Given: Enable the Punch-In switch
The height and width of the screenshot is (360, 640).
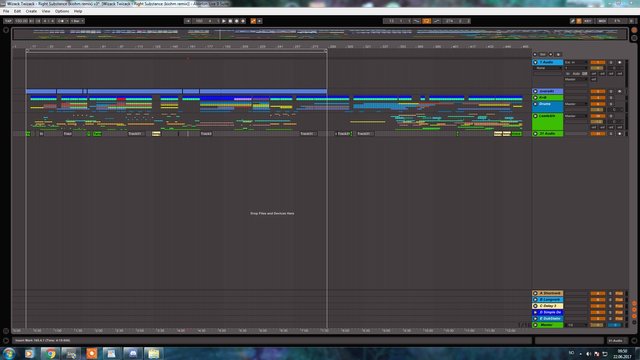Looking at the screenshot, I should click(416, 21).
